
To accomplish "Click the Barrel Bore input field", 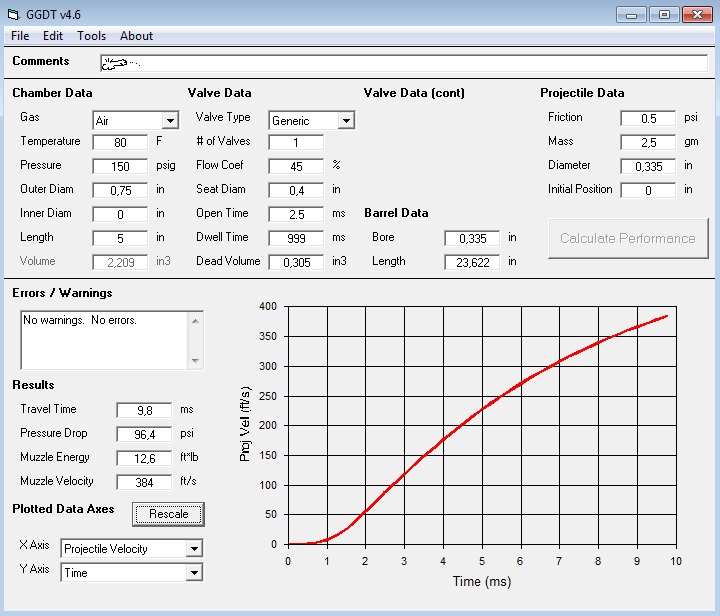I will coord(472,239).
